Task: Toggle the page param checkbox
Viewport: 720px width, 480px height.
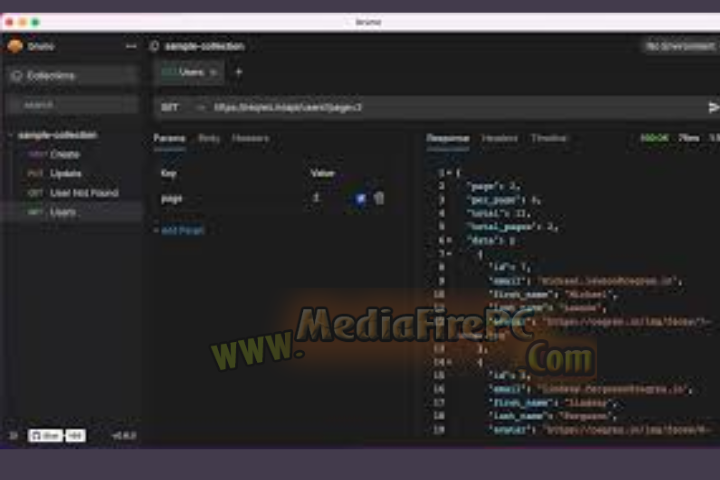Action: 360,198
